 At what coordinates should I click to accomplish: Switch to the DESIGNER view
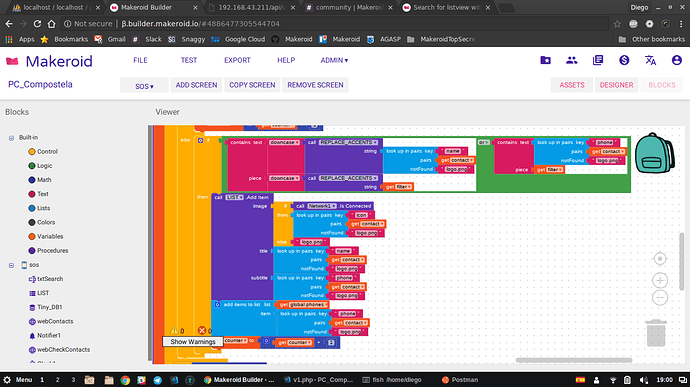click(x=616, y=85)
